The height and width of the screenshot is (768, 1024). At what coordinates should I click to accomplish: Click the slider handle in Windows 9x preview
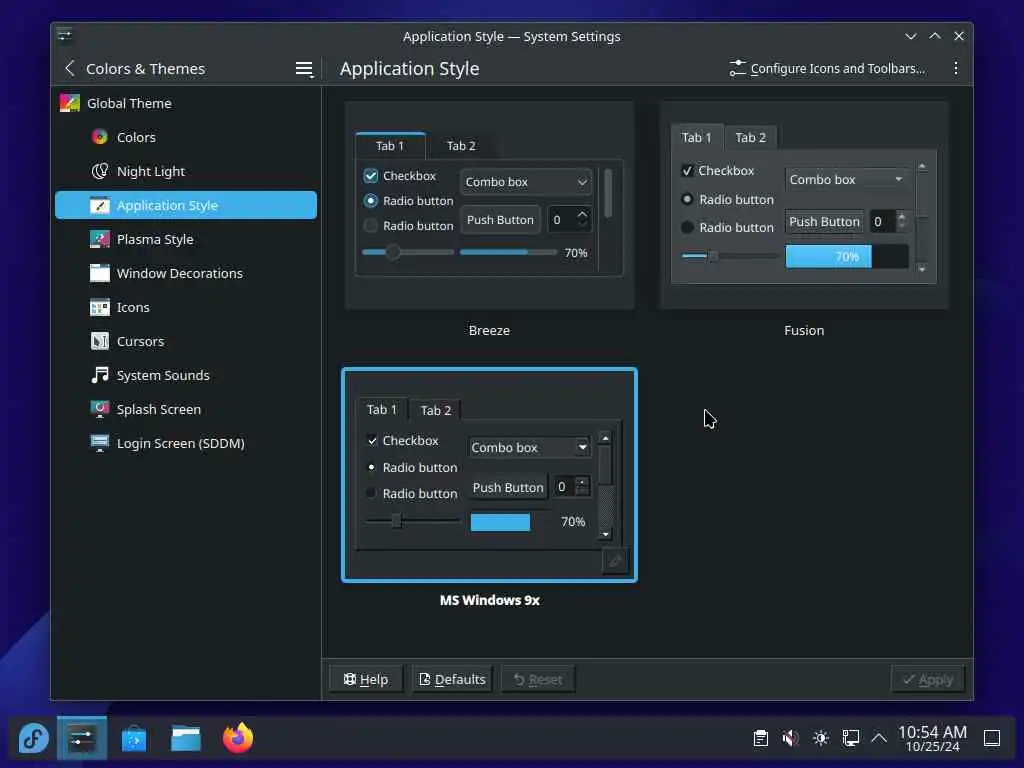click(396, 520)
